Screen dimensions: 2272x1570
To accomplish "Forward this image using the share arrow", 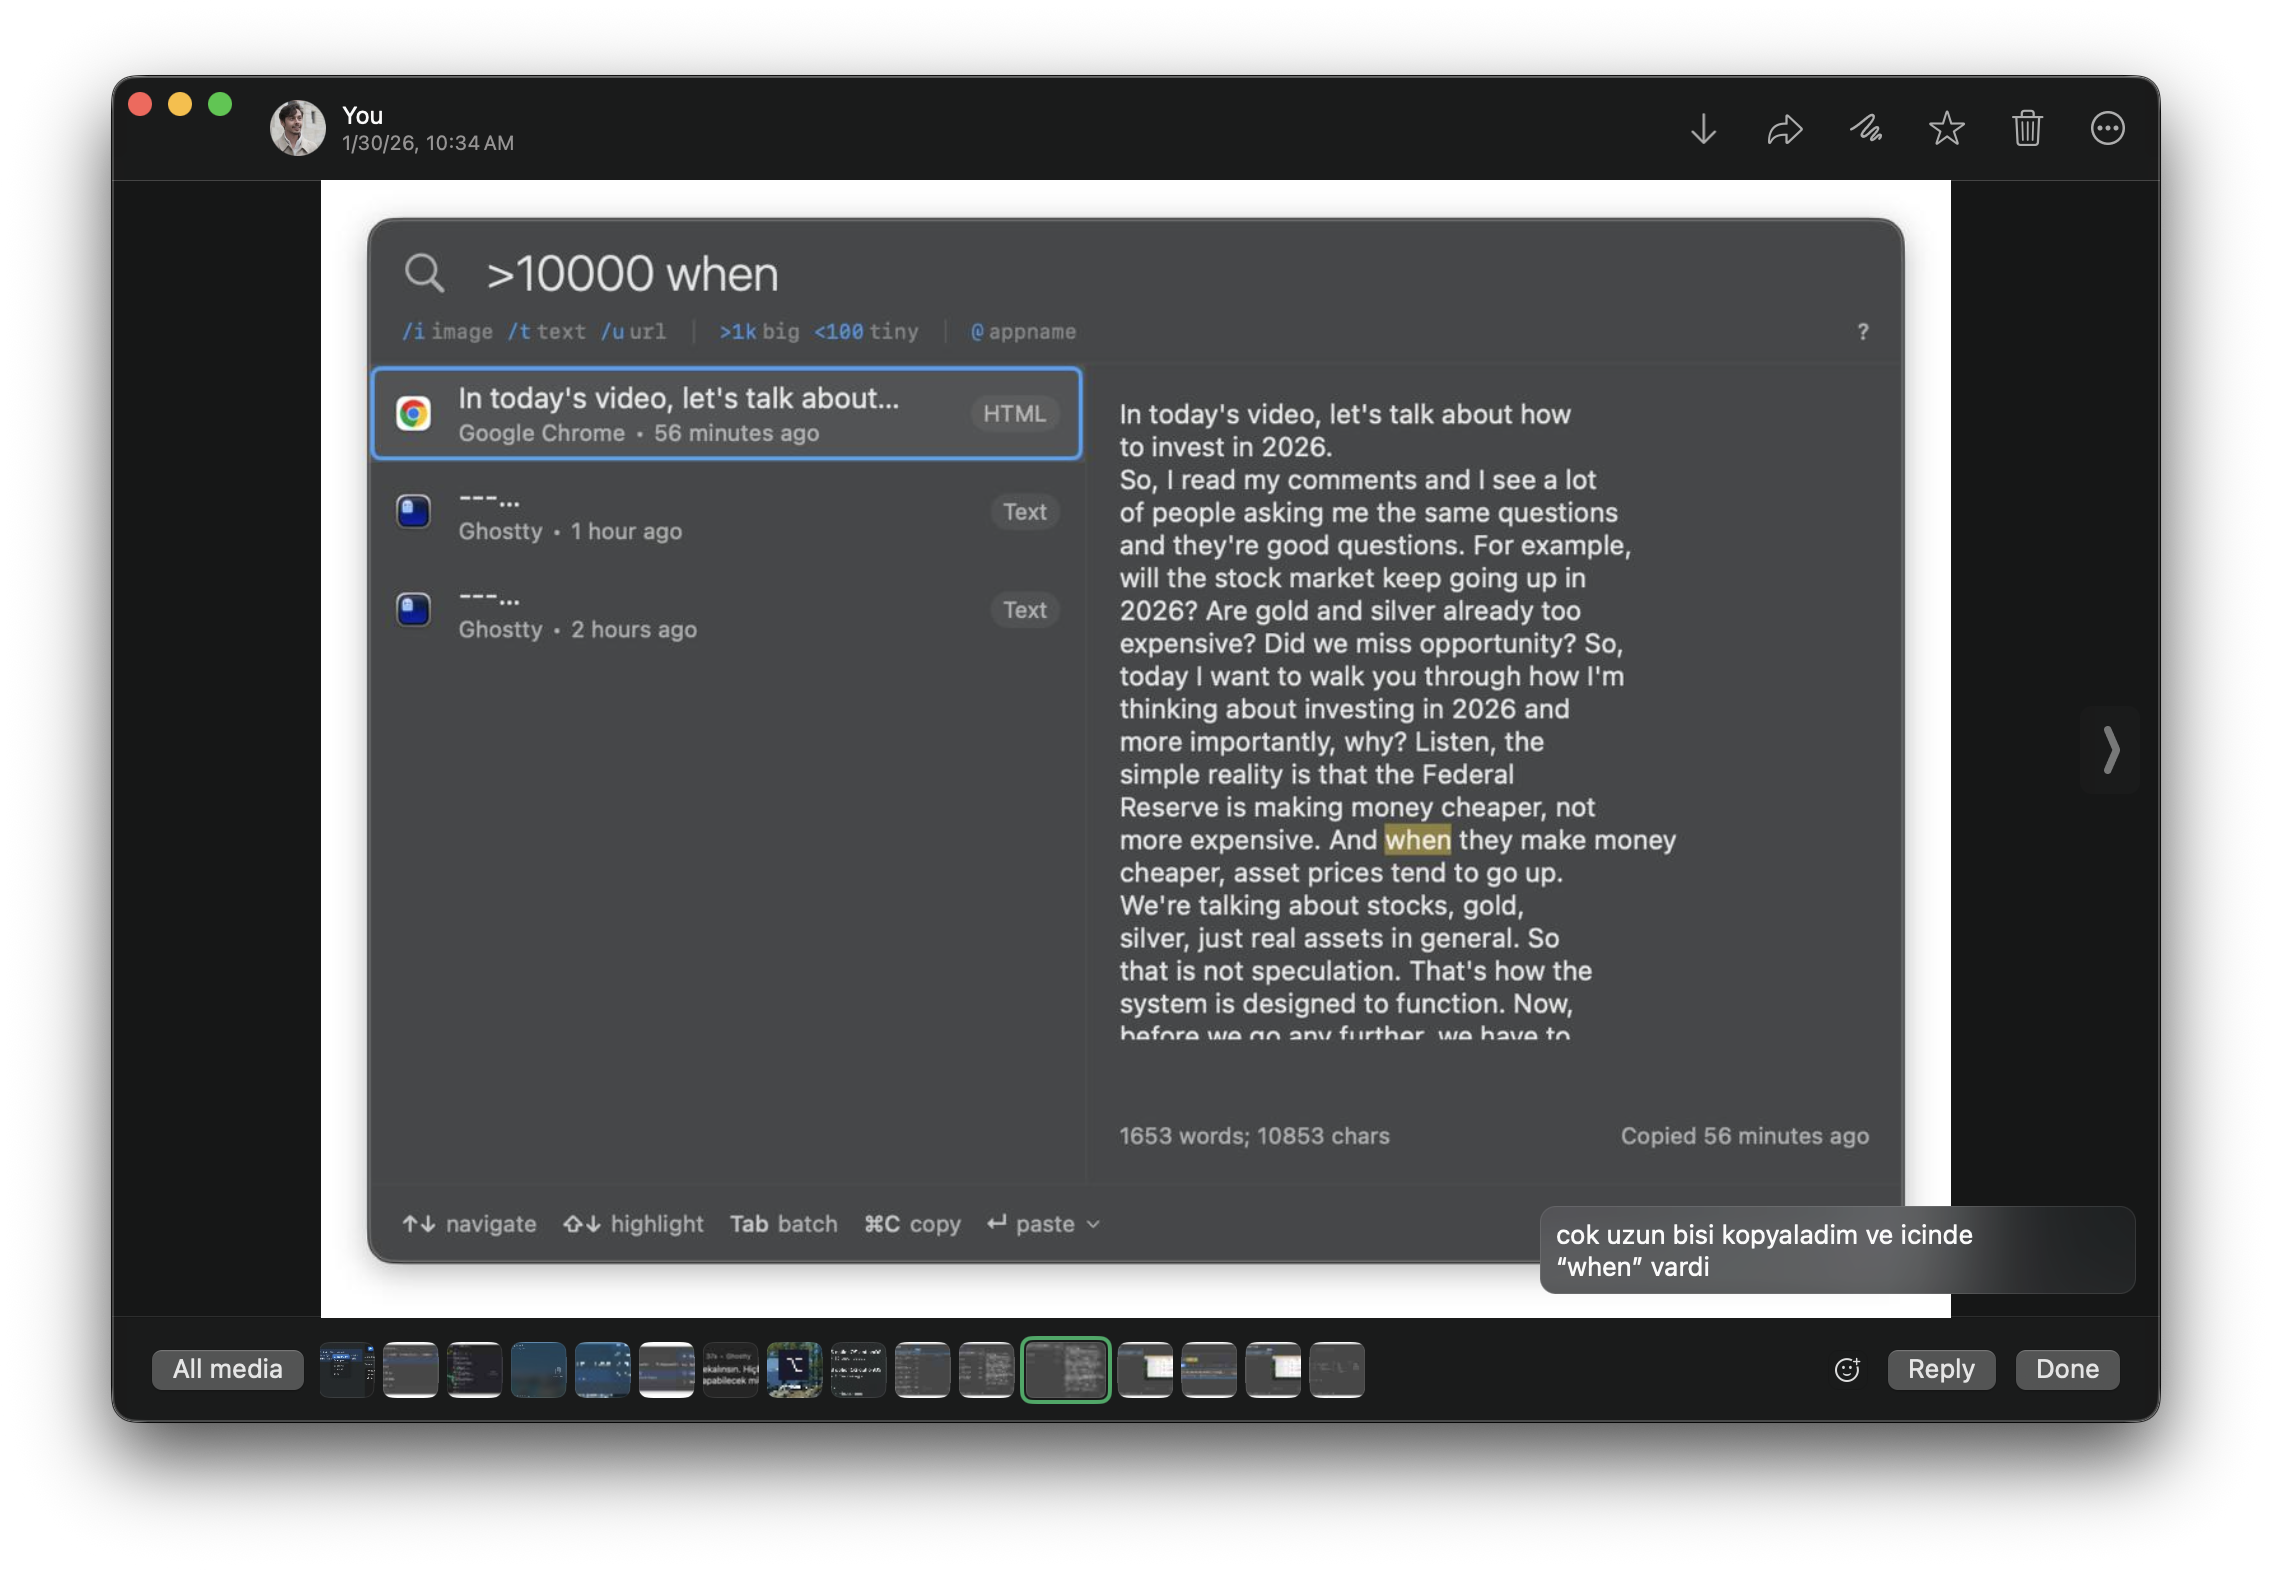I will pyautogui.click(x=1784, y=129).
